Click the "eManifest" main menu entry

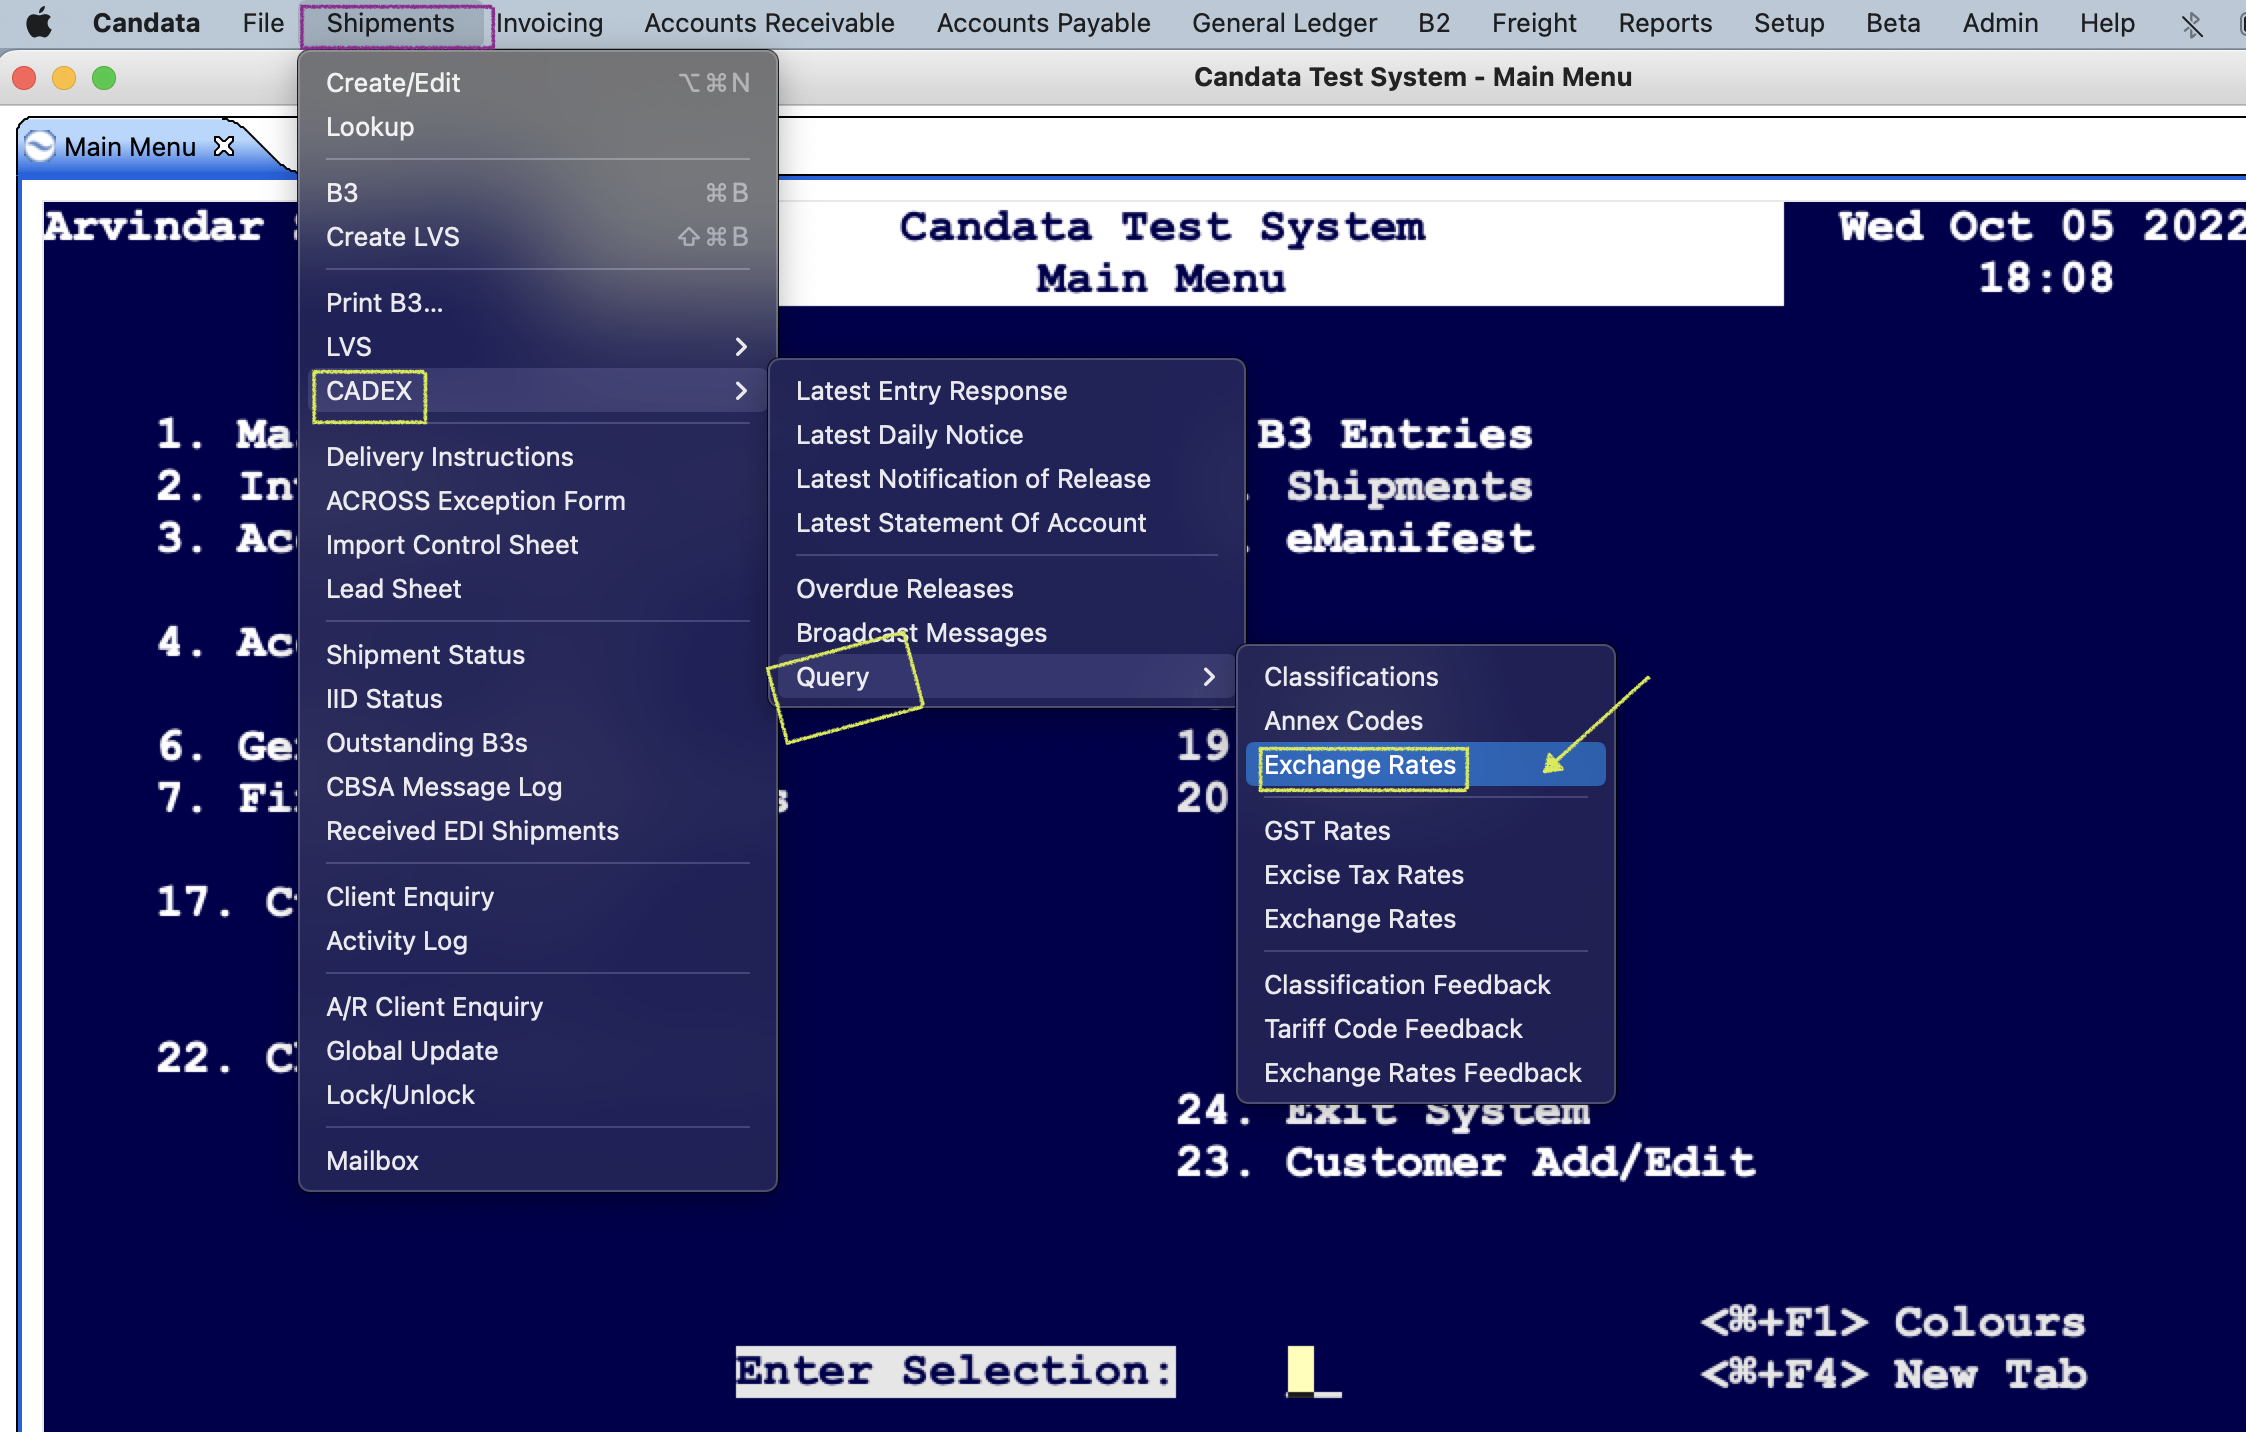point(1410,539)
